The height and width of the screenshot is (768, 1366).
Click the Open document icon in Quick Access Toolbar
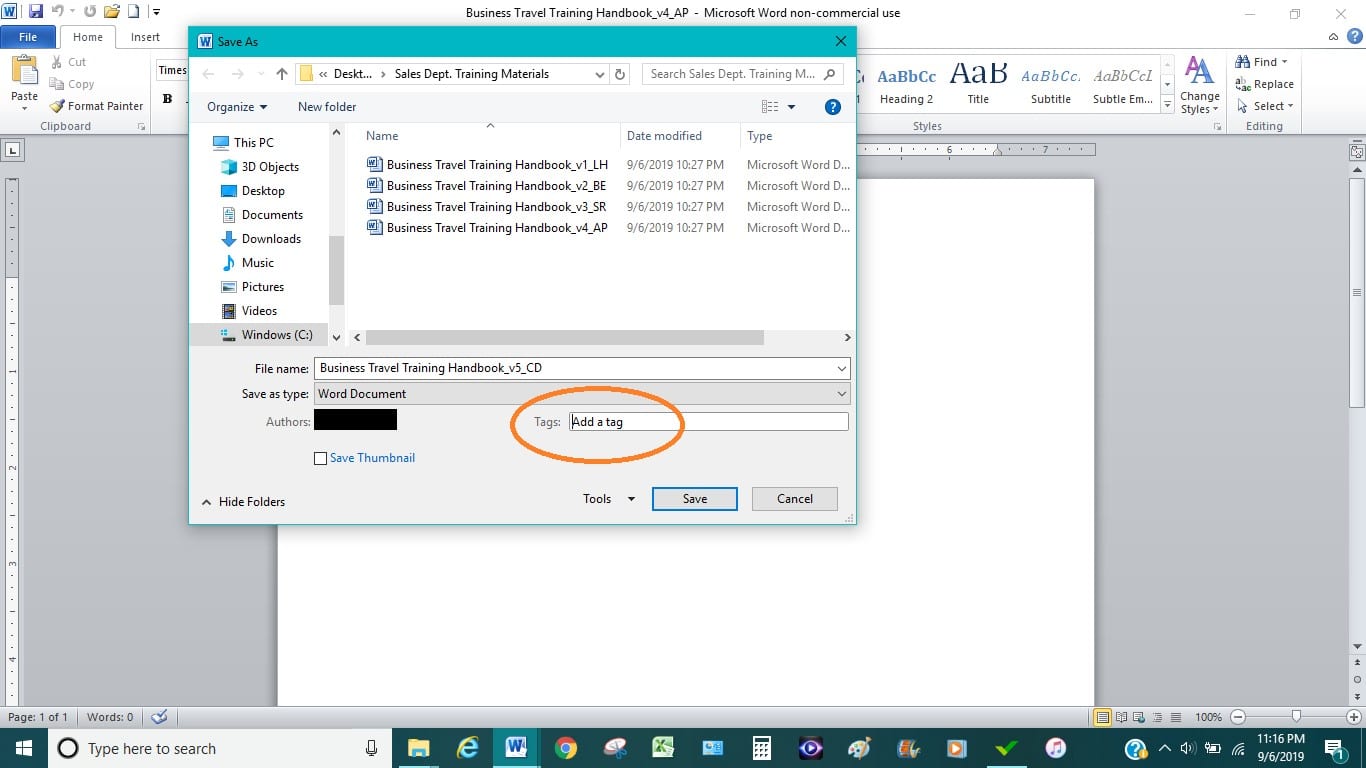click(110, 9)
